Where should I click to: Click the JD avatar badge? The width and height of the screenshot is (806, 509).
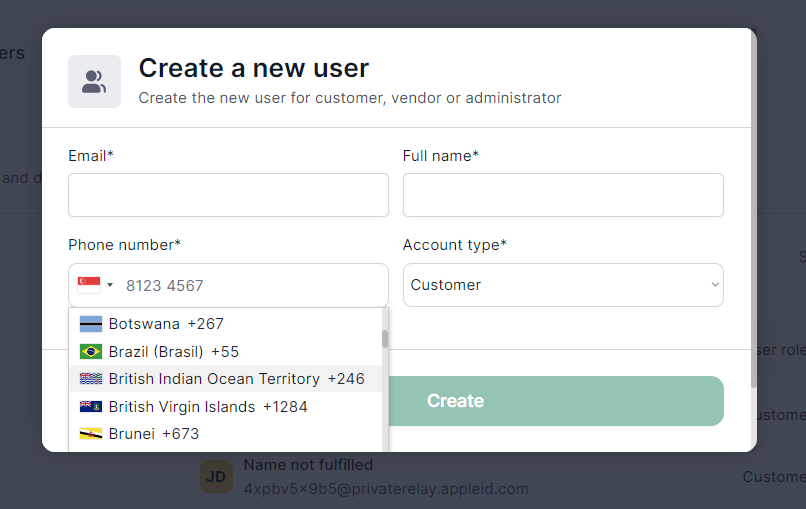[x=216, y=477]
